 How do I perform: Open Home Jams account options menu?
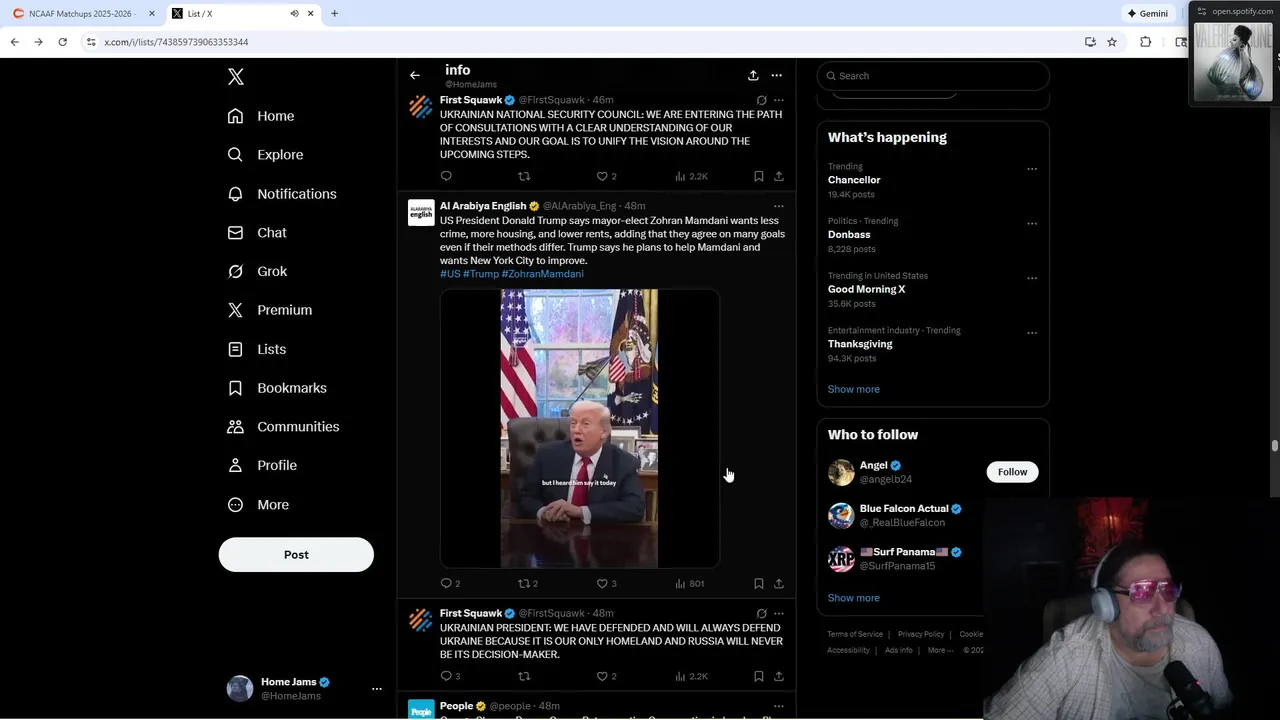(x=377, y=689)
